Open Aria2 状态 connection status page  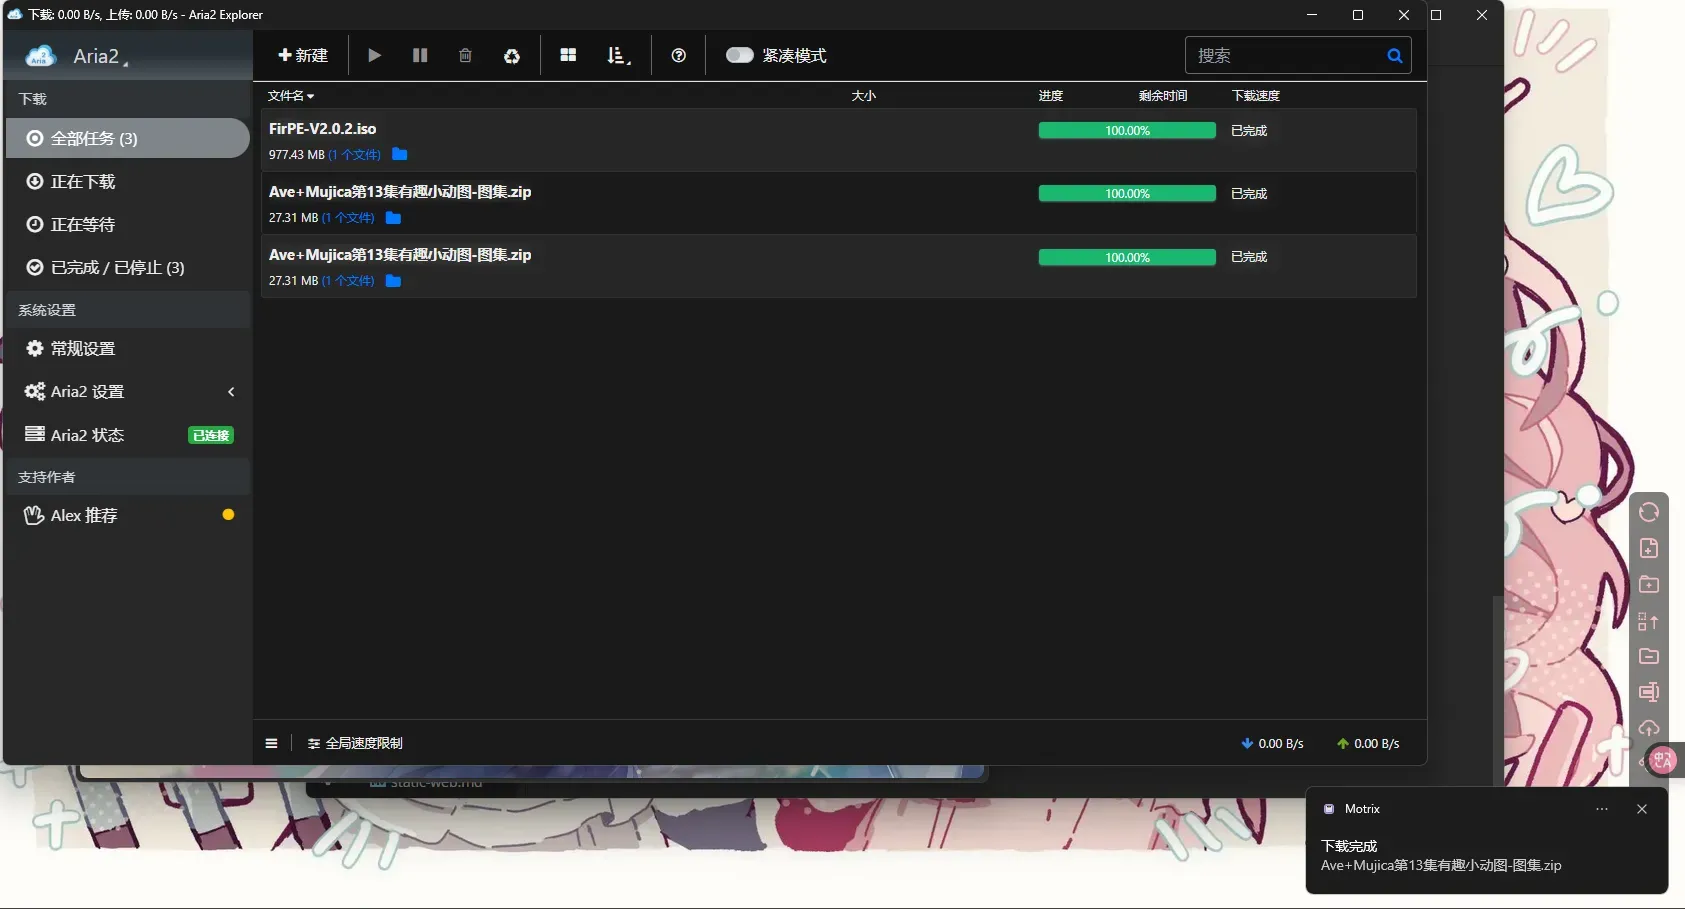click(x=88, y=435)
